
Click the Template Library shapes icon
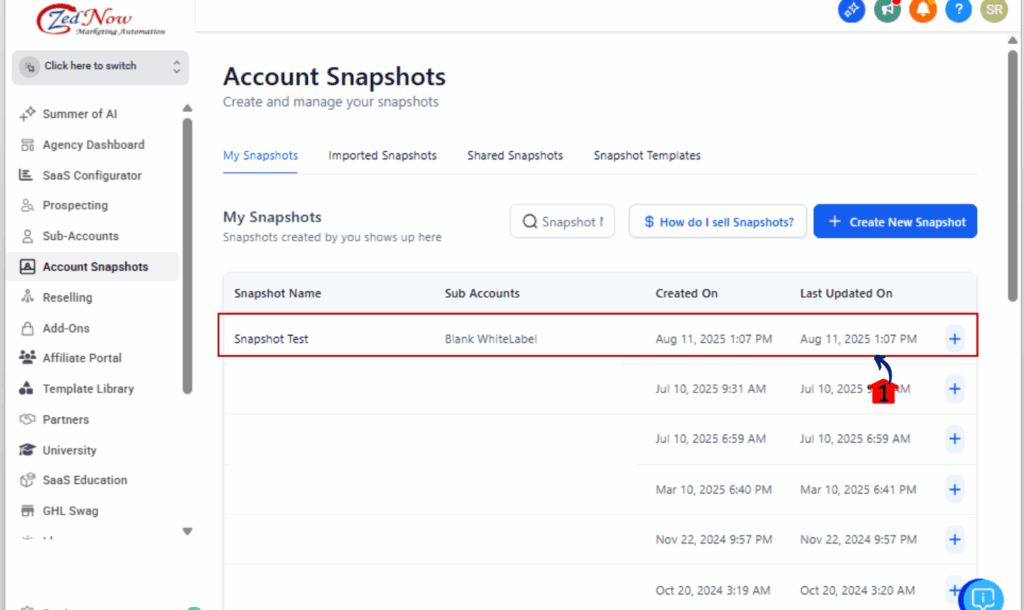tap(26, 389)
